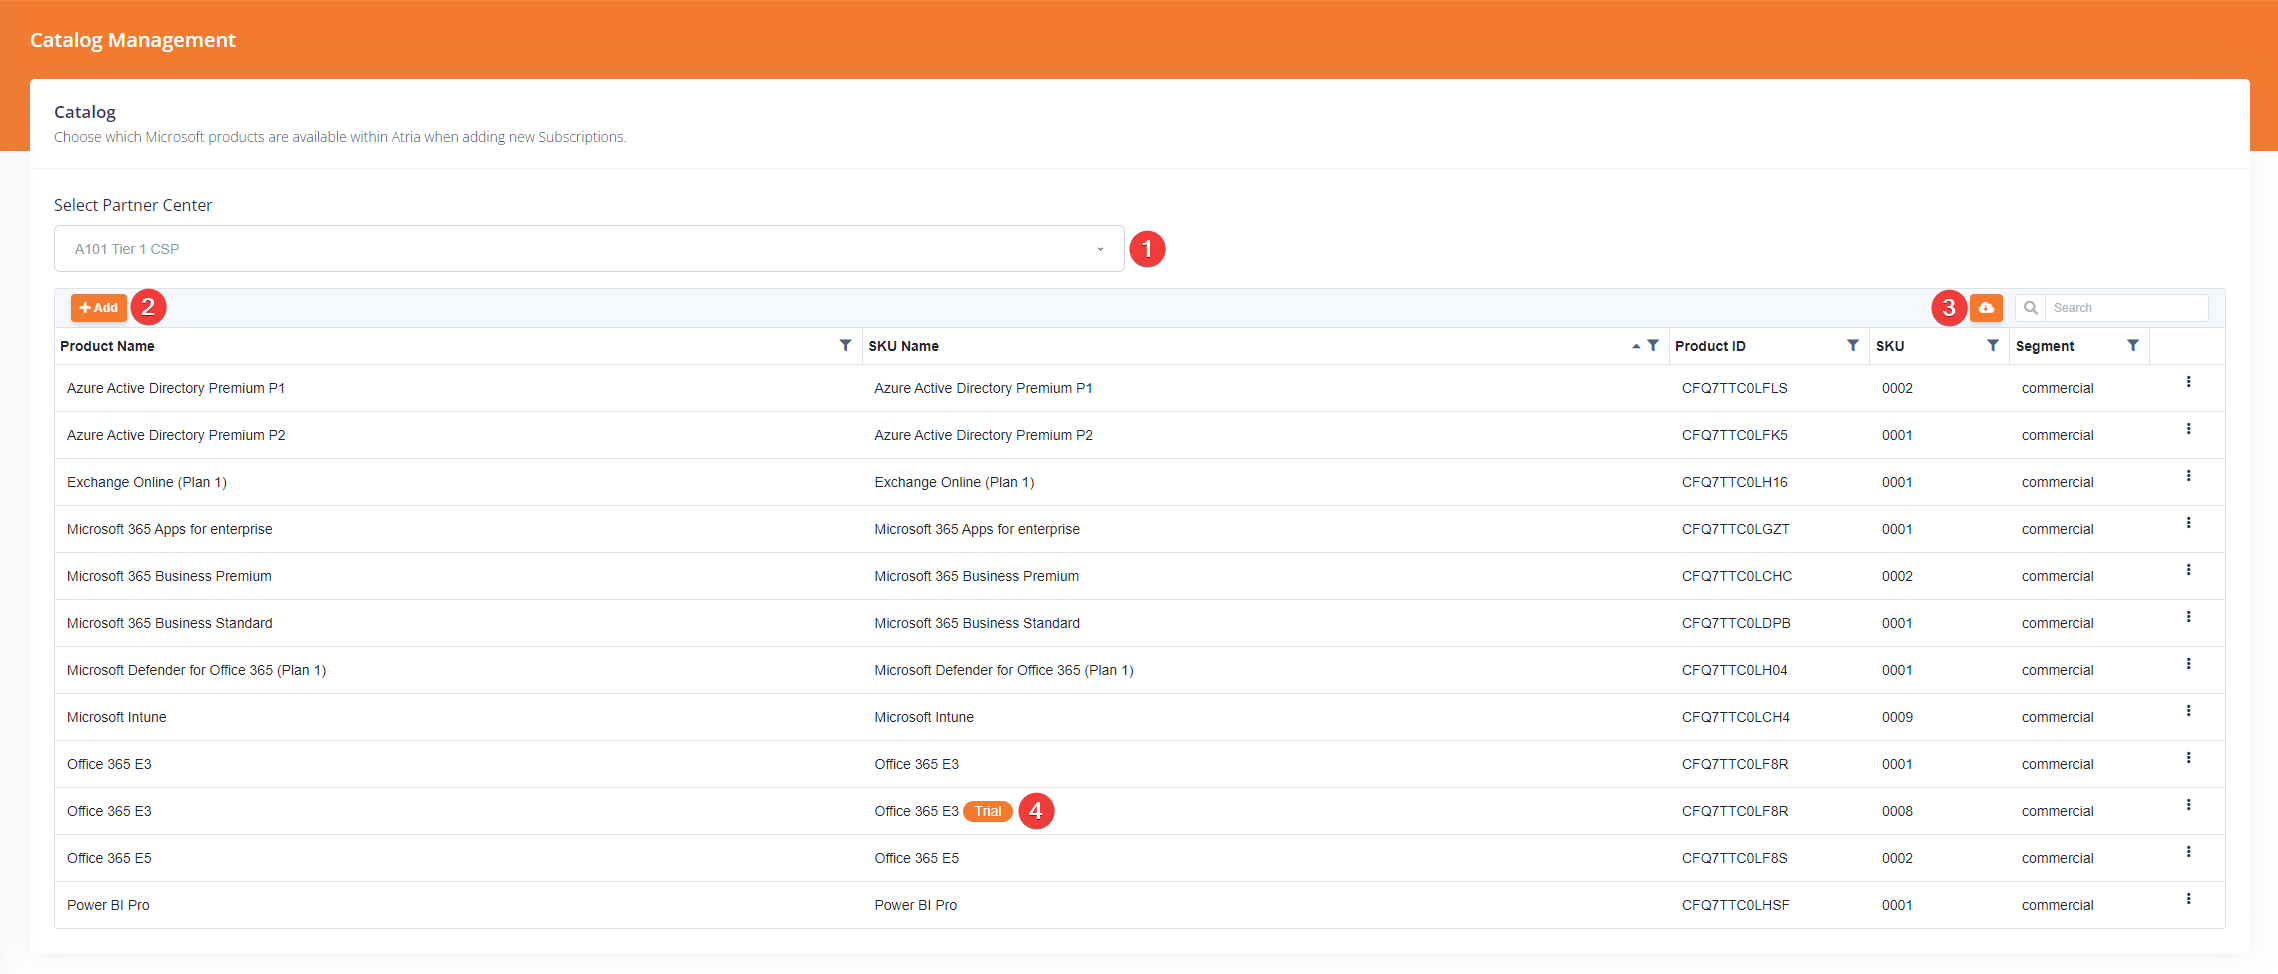The width and height of the screenshot is (2278, 974).
Task: Open row menu for Microsoft 365 Business Premium
Action: 2188,570
